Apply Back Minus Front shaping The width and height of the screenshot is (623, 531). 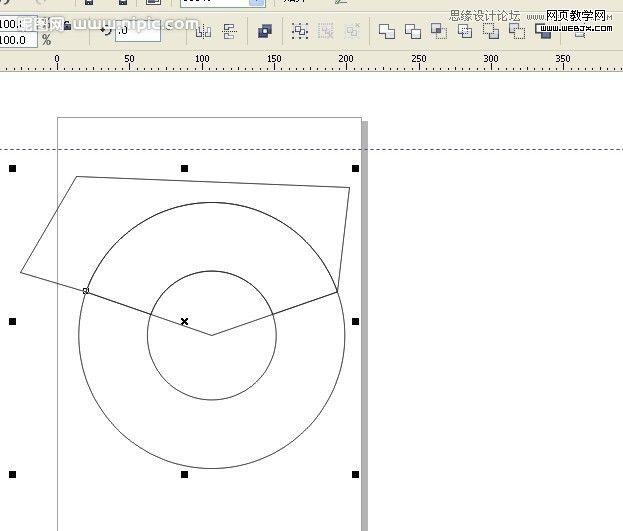click(517, 31)
